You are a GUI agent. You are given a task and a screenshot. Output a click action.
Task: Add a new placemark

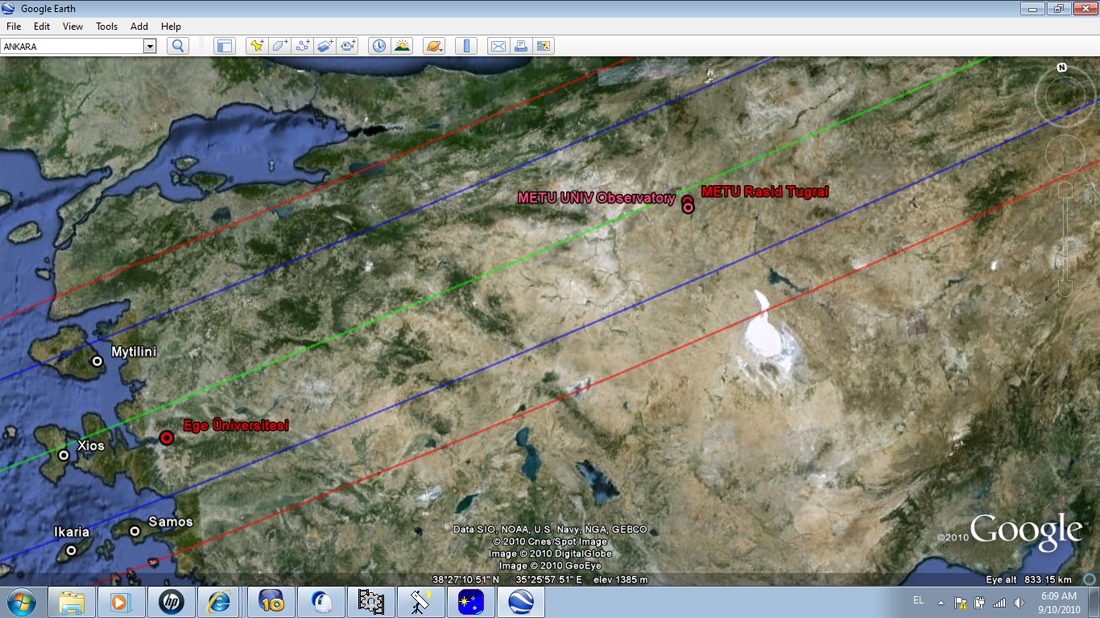257,46
